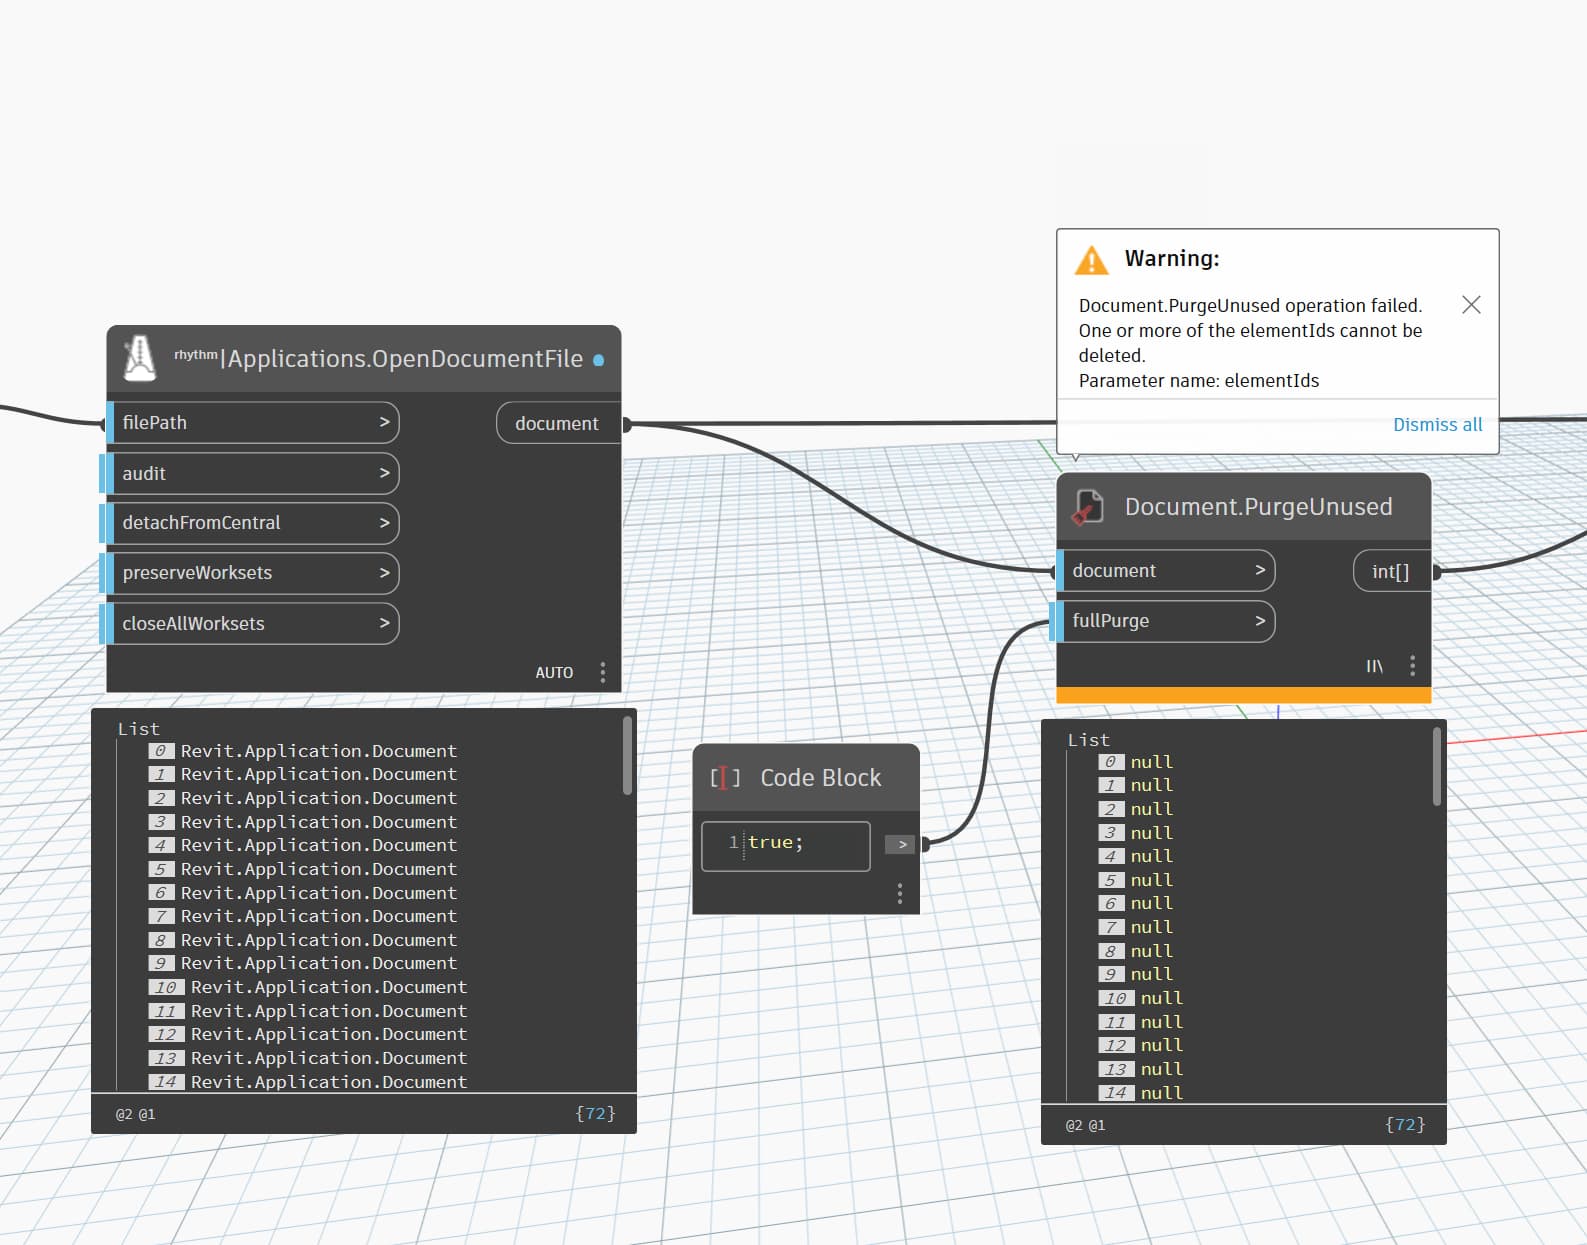Click the Document list preview scrollbar
Image resolution: width=1587 pixels, height=1245 pixels.
(x=628, y=755)
